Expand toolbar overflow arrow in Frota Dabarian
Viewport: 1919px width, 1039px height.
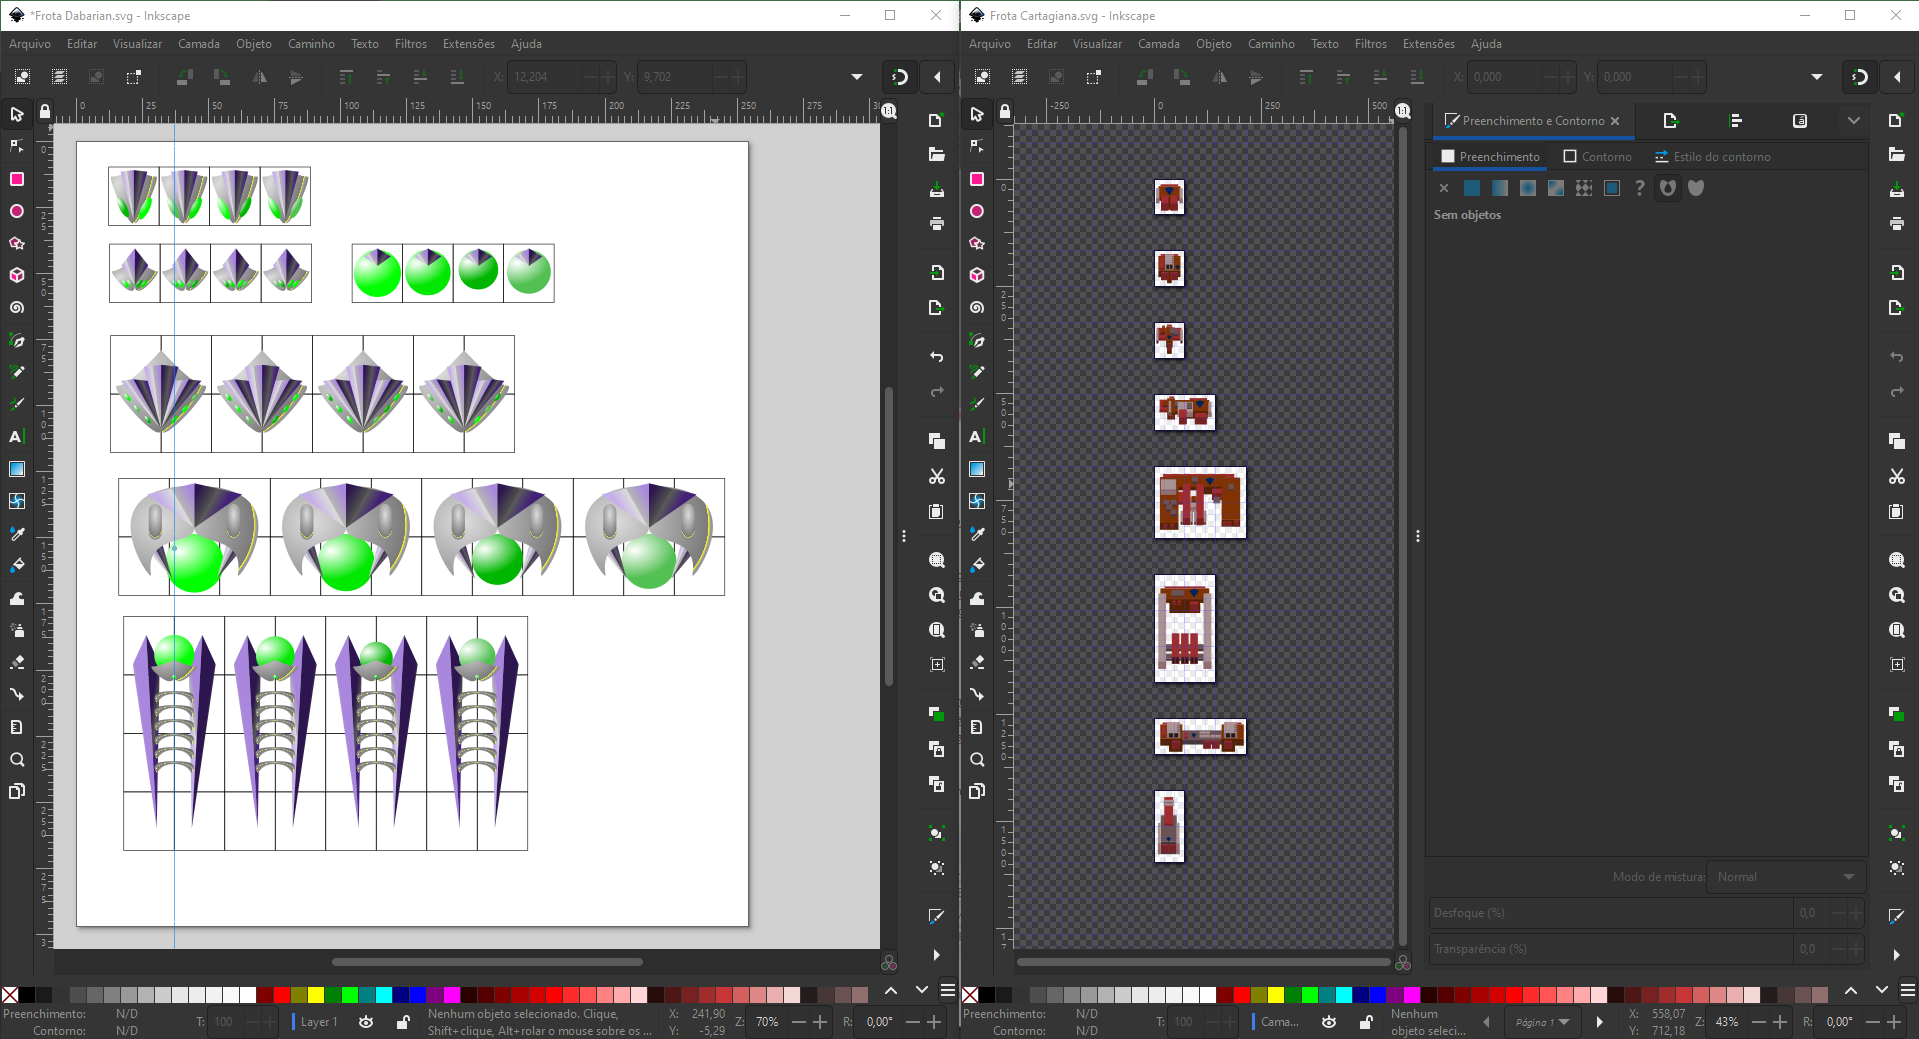point(856,77)
